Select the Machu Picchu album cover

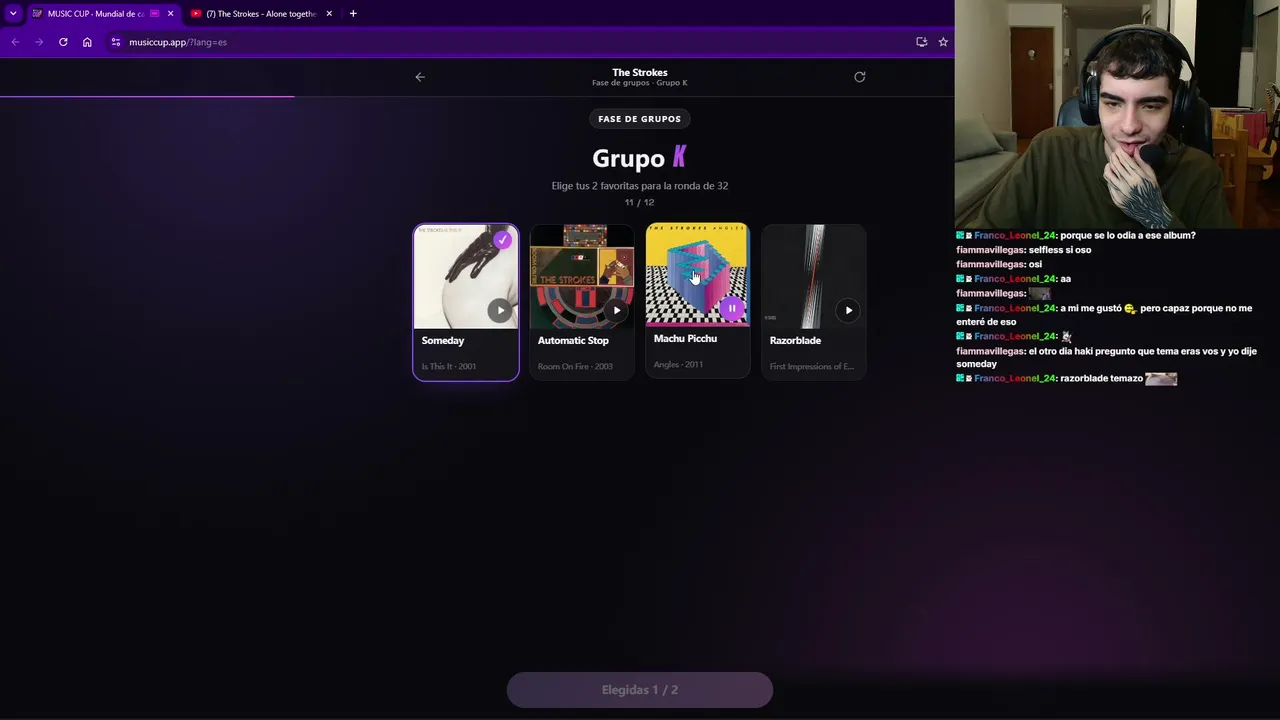(698, 274)
